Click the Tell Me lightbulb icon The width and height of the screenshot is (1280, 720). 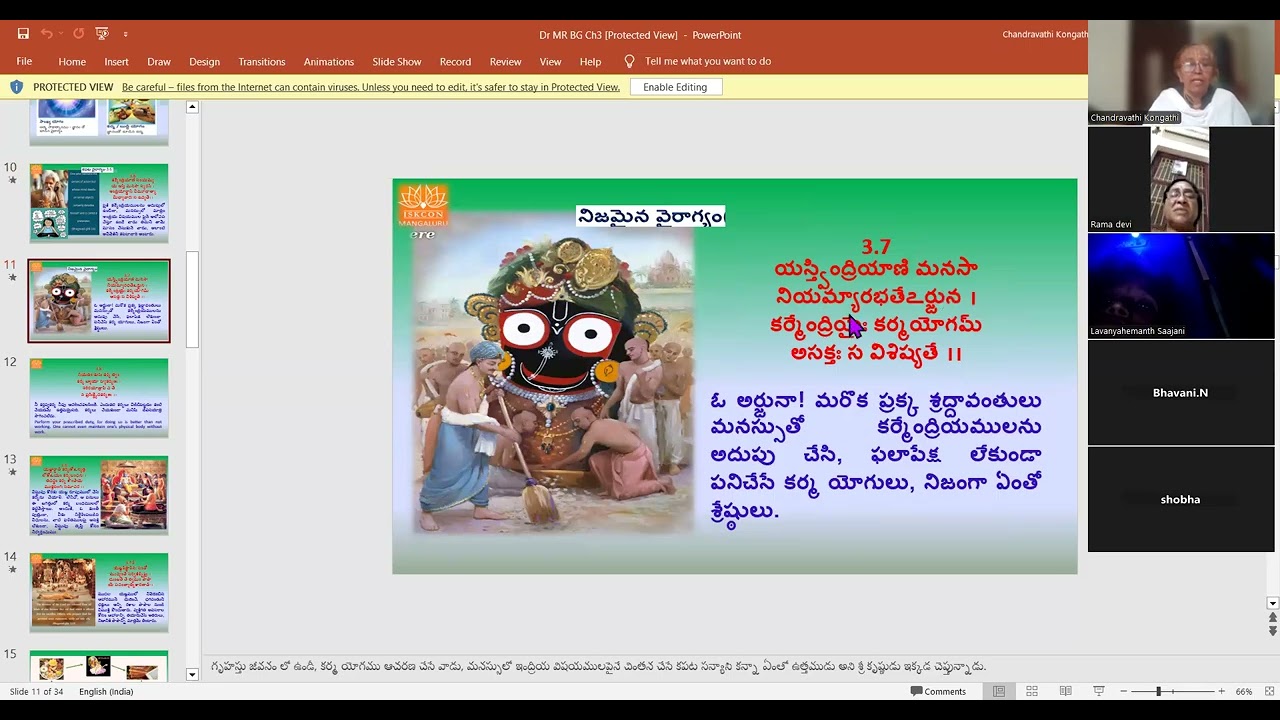coord(629,61)
